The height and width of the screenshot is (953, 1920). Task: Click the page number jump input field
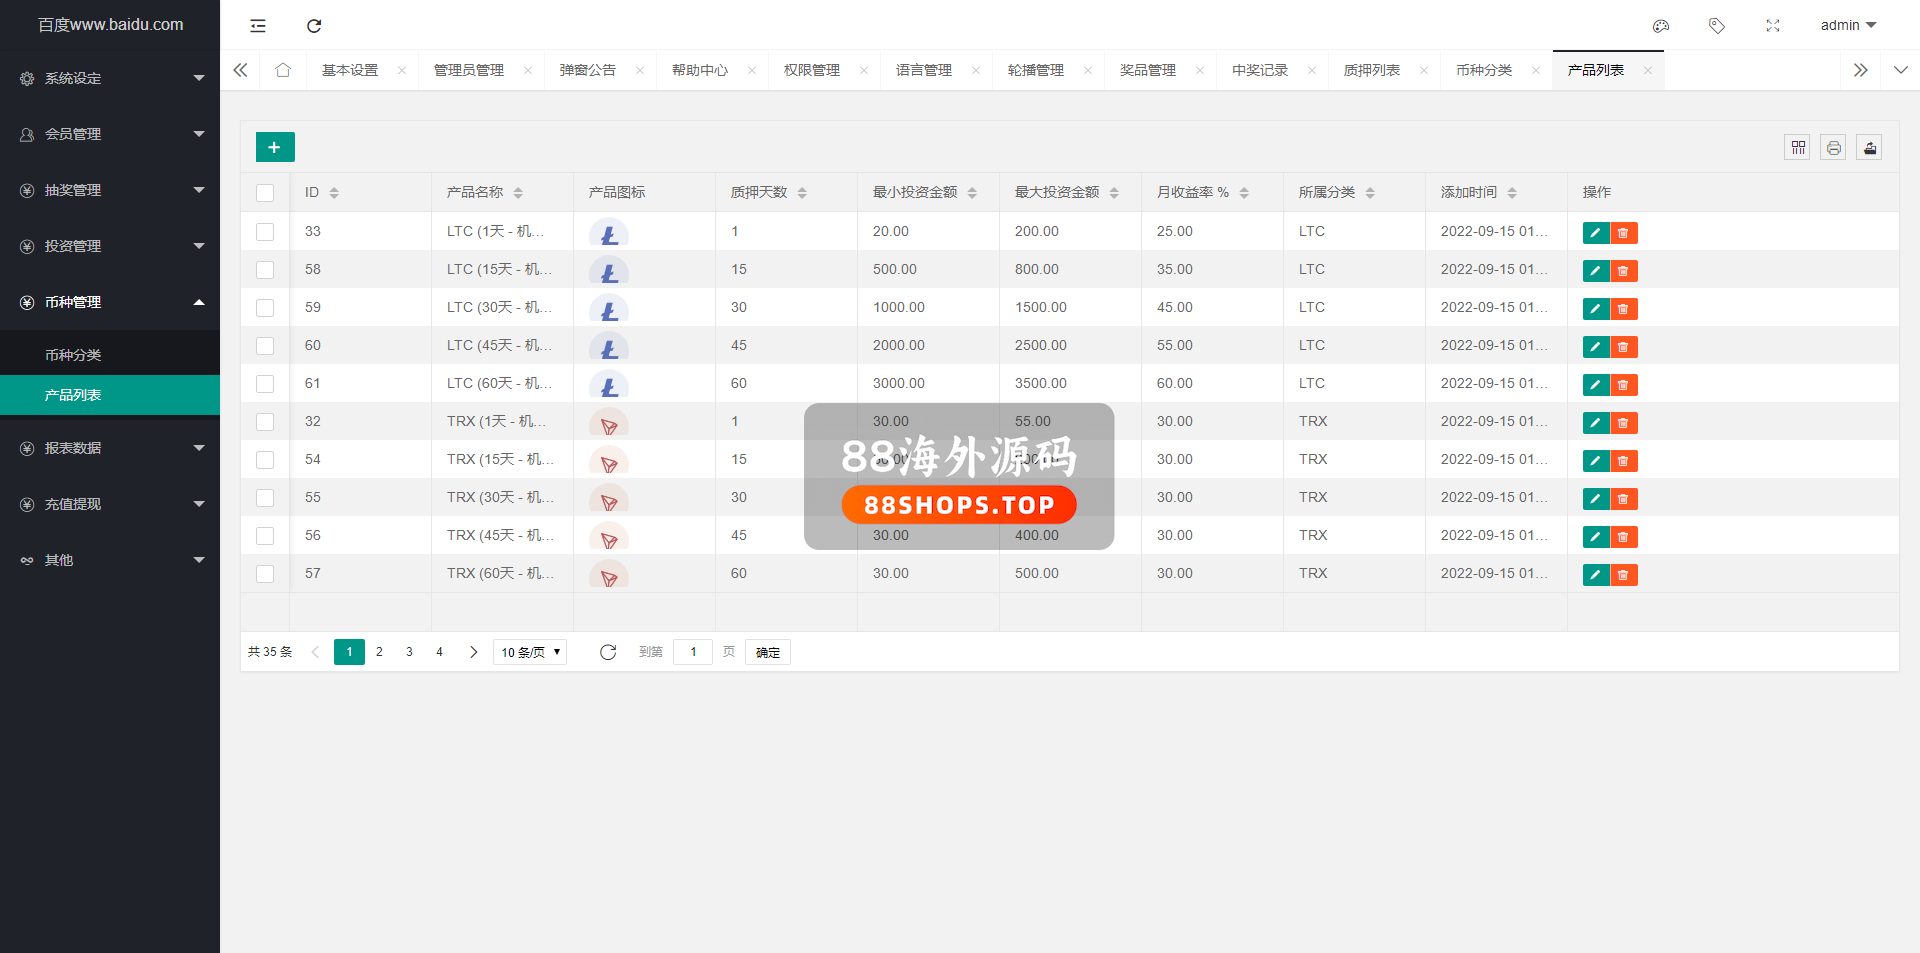[x=693, y=652]
